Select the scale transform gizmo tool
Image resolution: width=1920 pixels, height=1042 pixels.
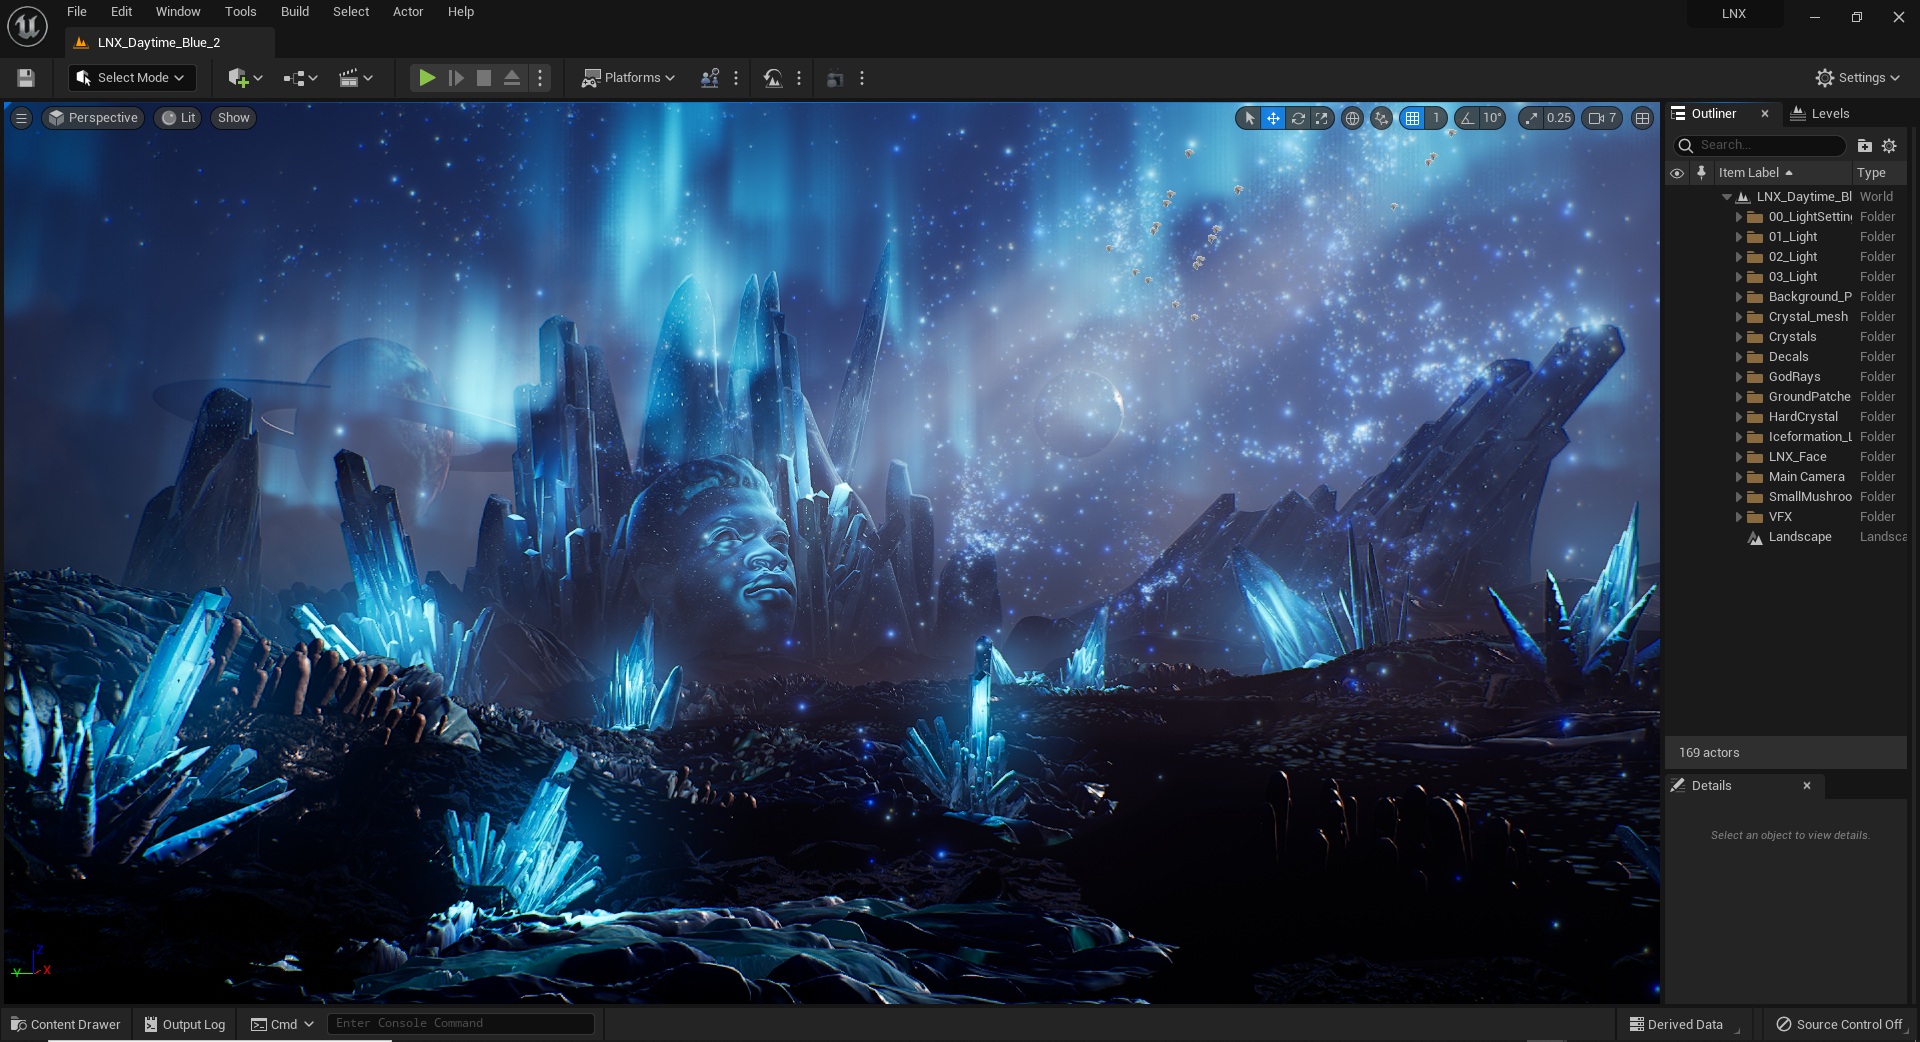pyautogui.click(x=1322, y=118)
